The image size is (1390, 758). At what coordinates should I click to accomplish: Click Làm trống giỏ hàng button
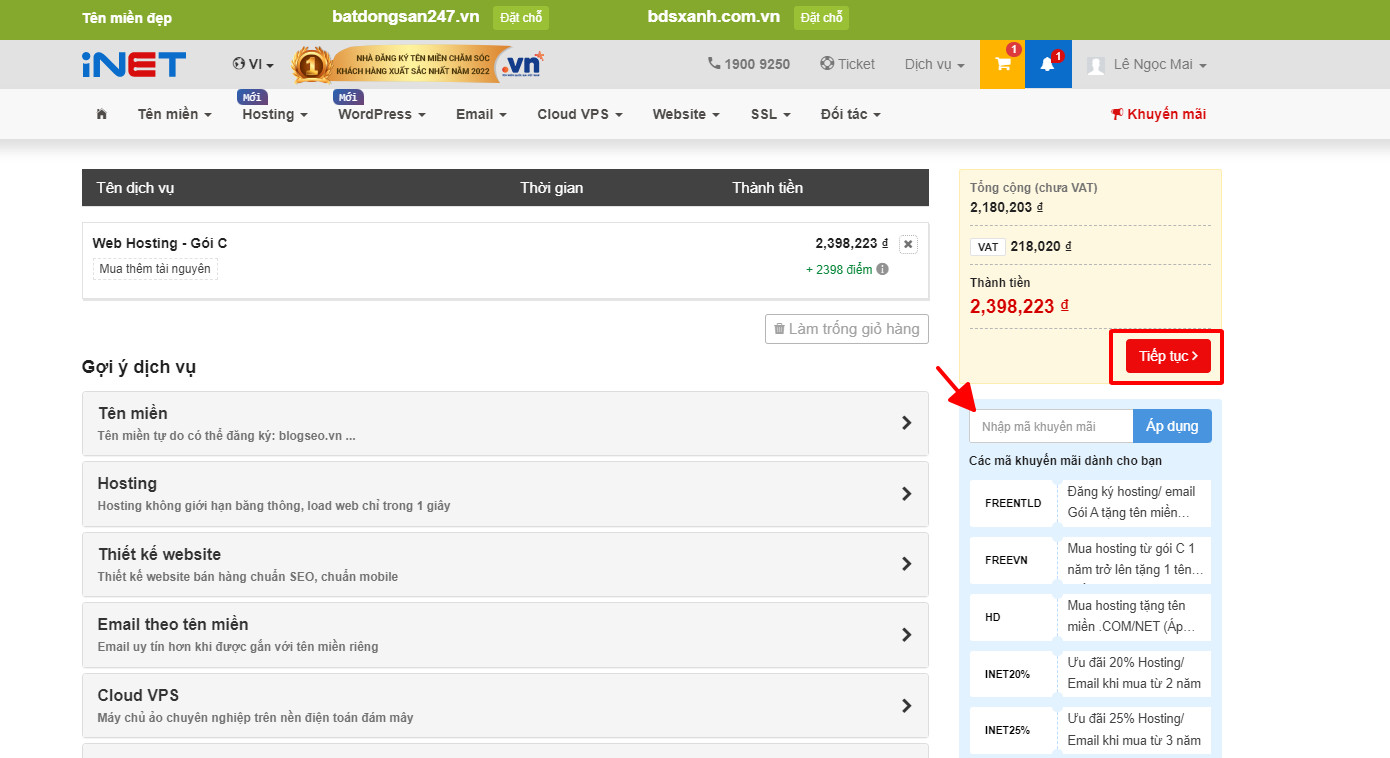click(847, 329)
